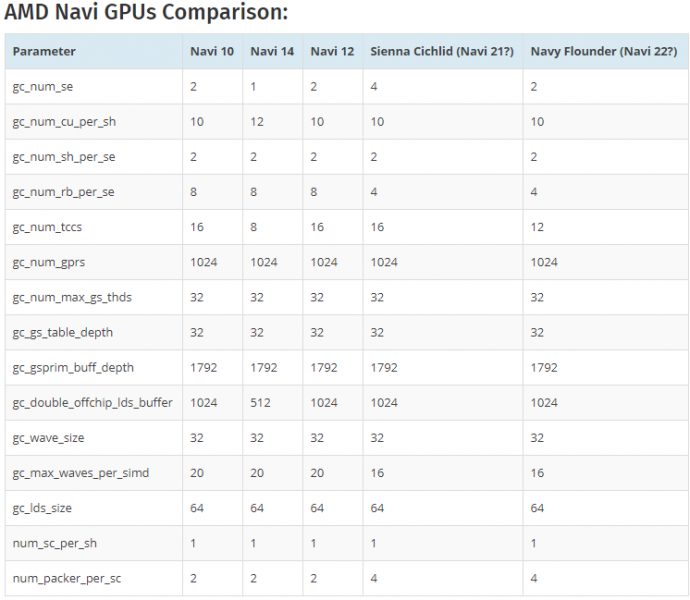The image size is (690, 600).
Task: Click the gc_num_tccs parameter name
Action: point(47,227)
